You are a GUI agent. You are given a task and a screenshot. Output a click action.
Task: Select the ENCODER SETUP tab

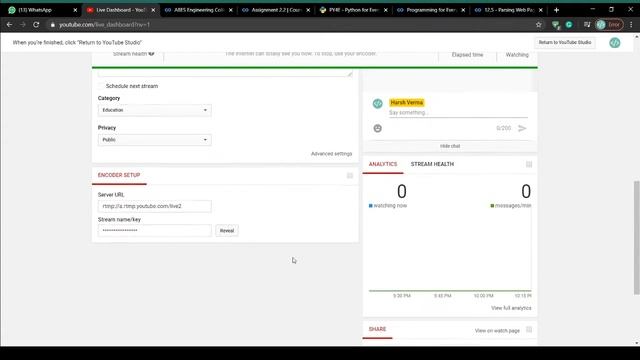click(x=119, y=175)
